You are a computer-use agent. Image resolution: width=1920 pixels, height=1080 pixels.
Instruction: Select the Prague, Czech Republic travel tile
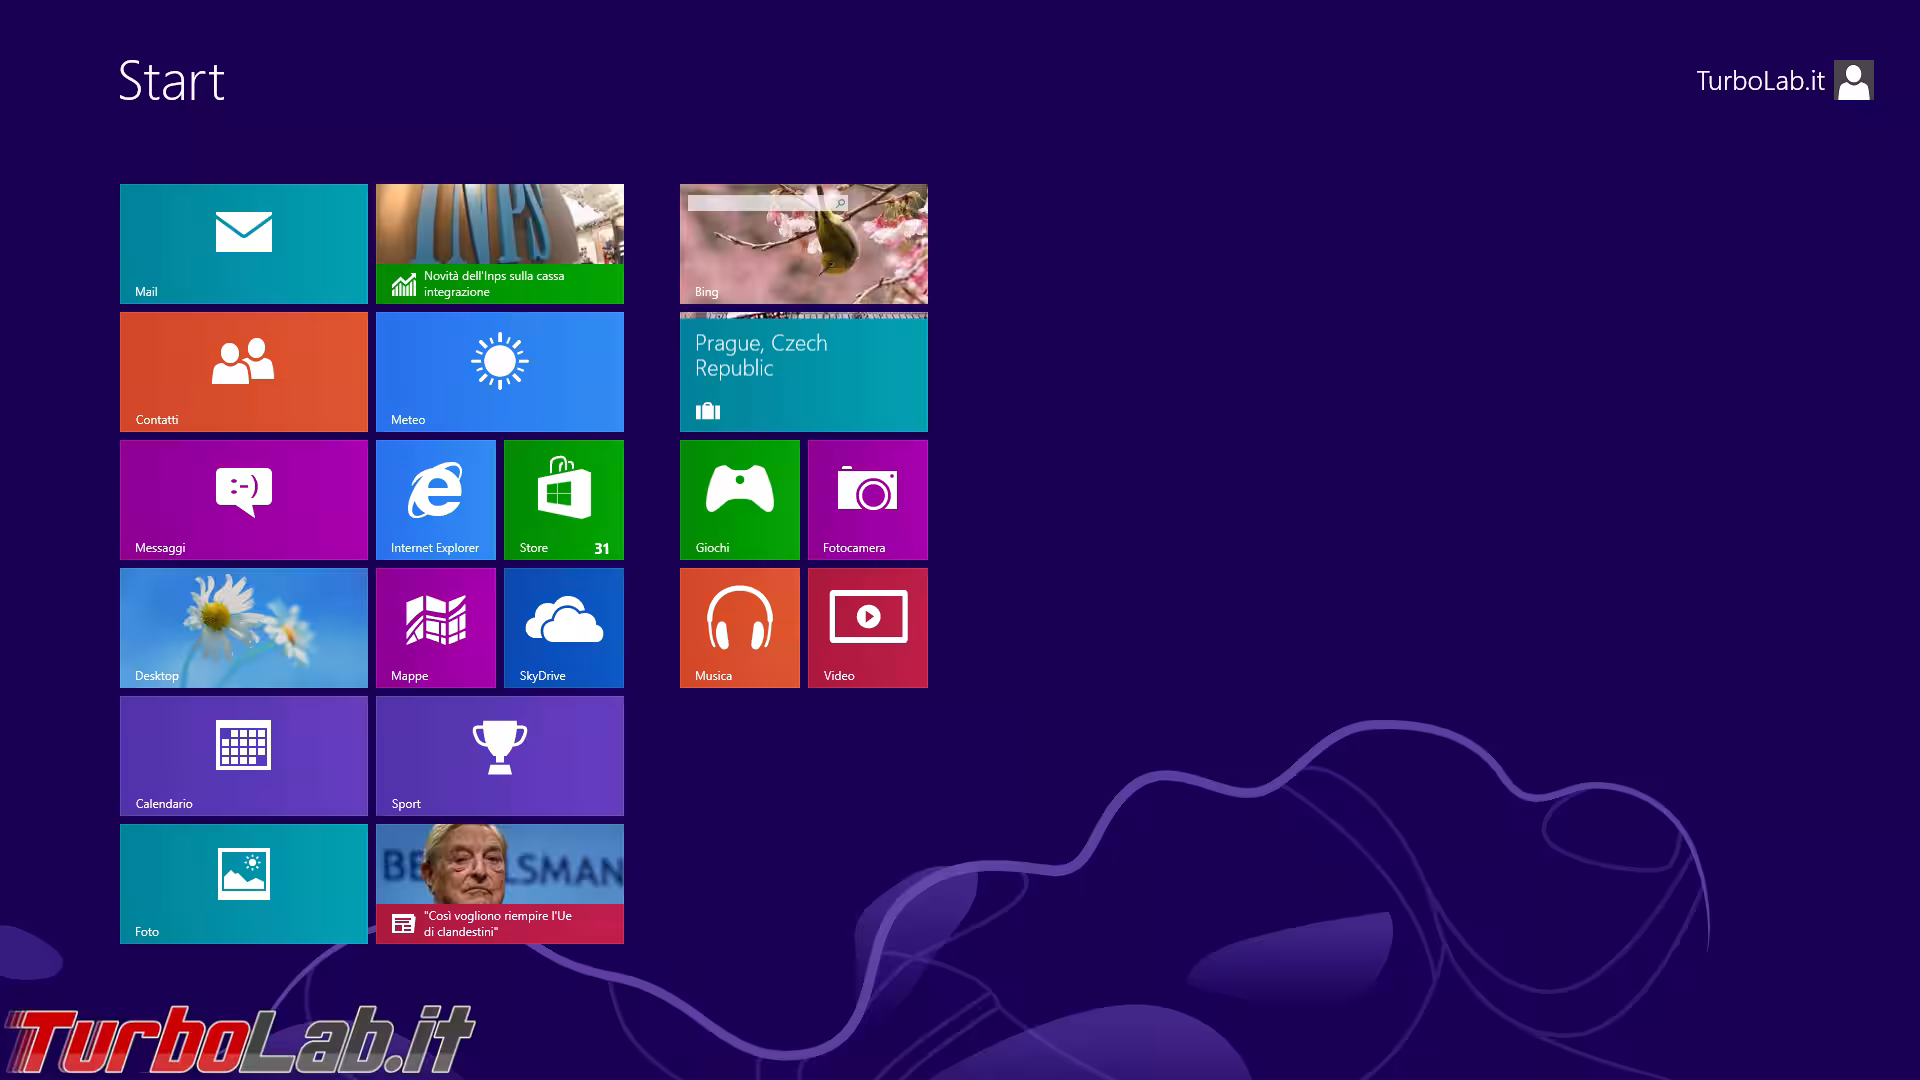803,371
